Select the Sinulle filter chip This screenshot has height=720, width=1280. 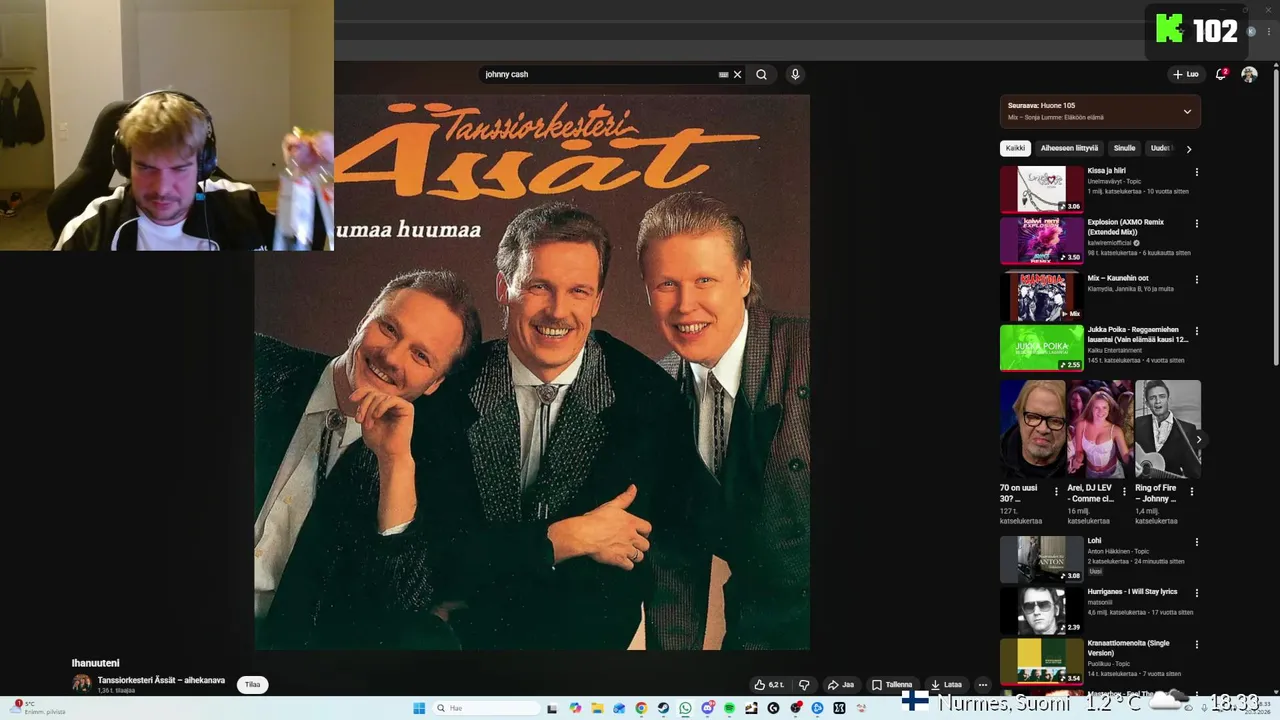click(1125, 148)
